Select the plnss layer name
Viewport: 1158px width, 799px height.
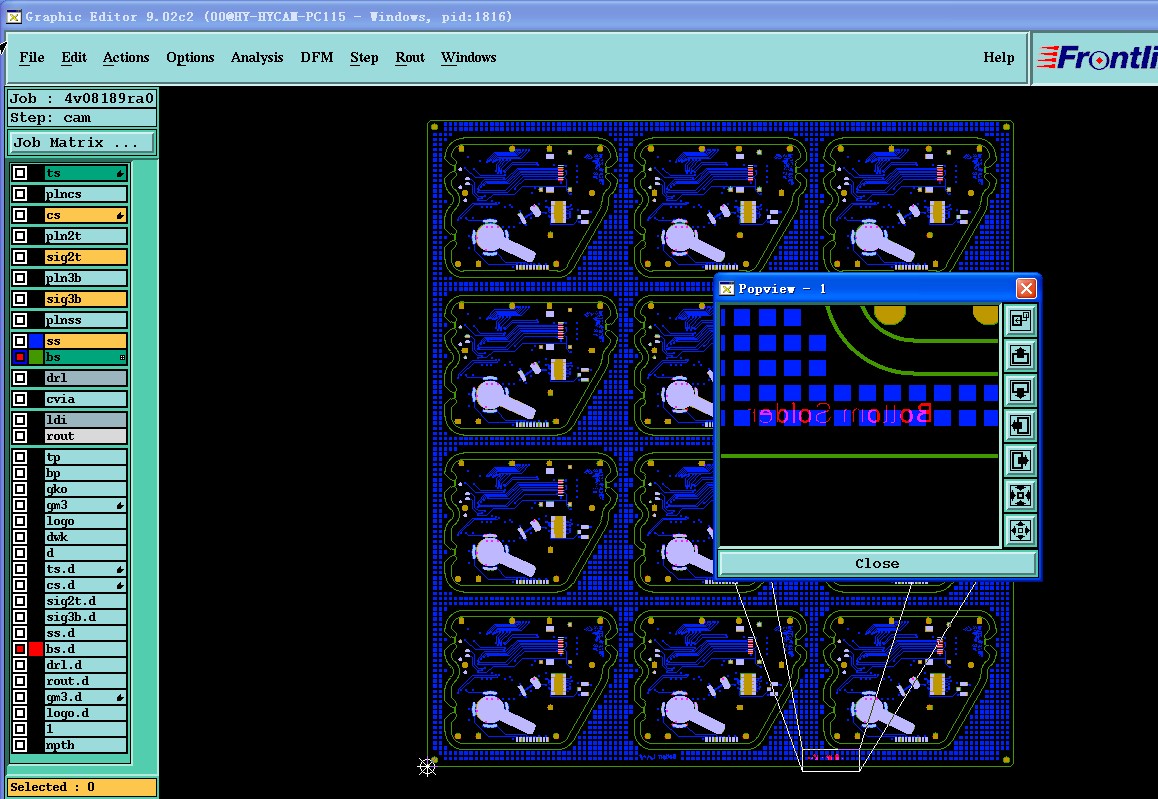tap(86, 320)
